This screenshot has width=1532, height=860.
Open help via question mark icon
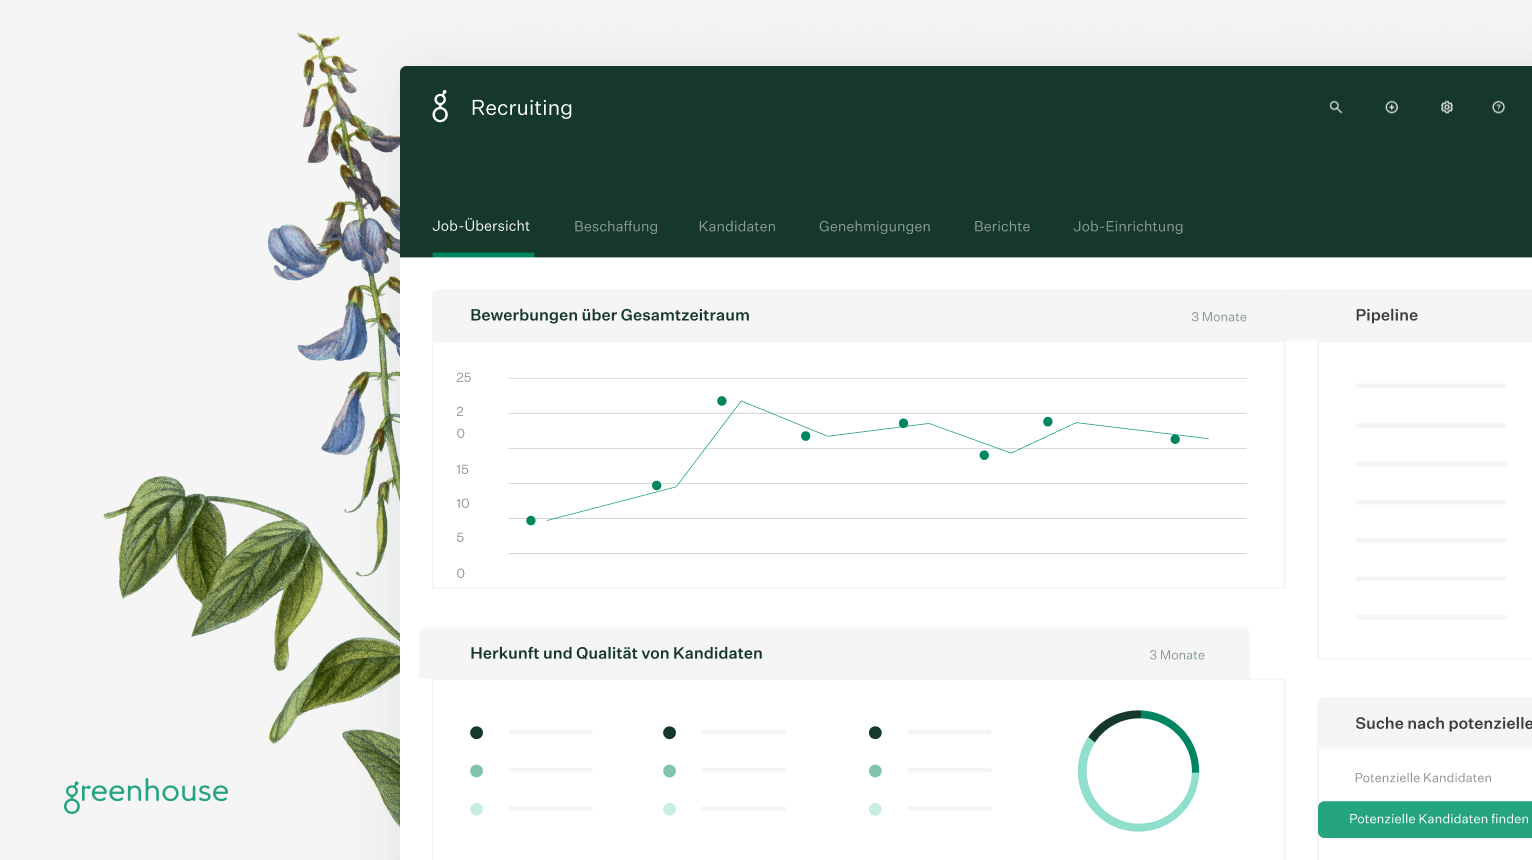(x=1498, y=107)
